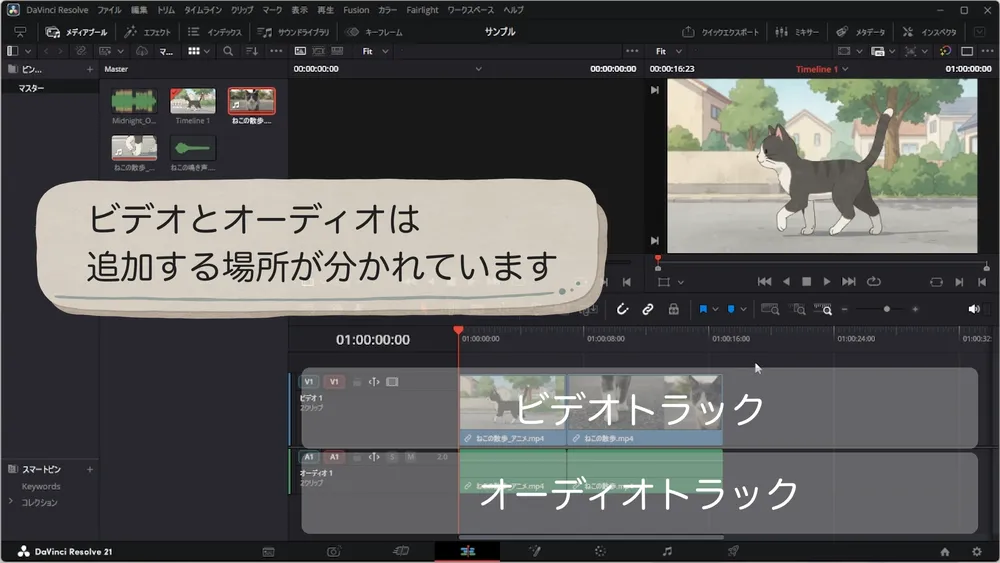
Task: Jump to the first frame in the timeline viewer
Action: coord(764,281)
